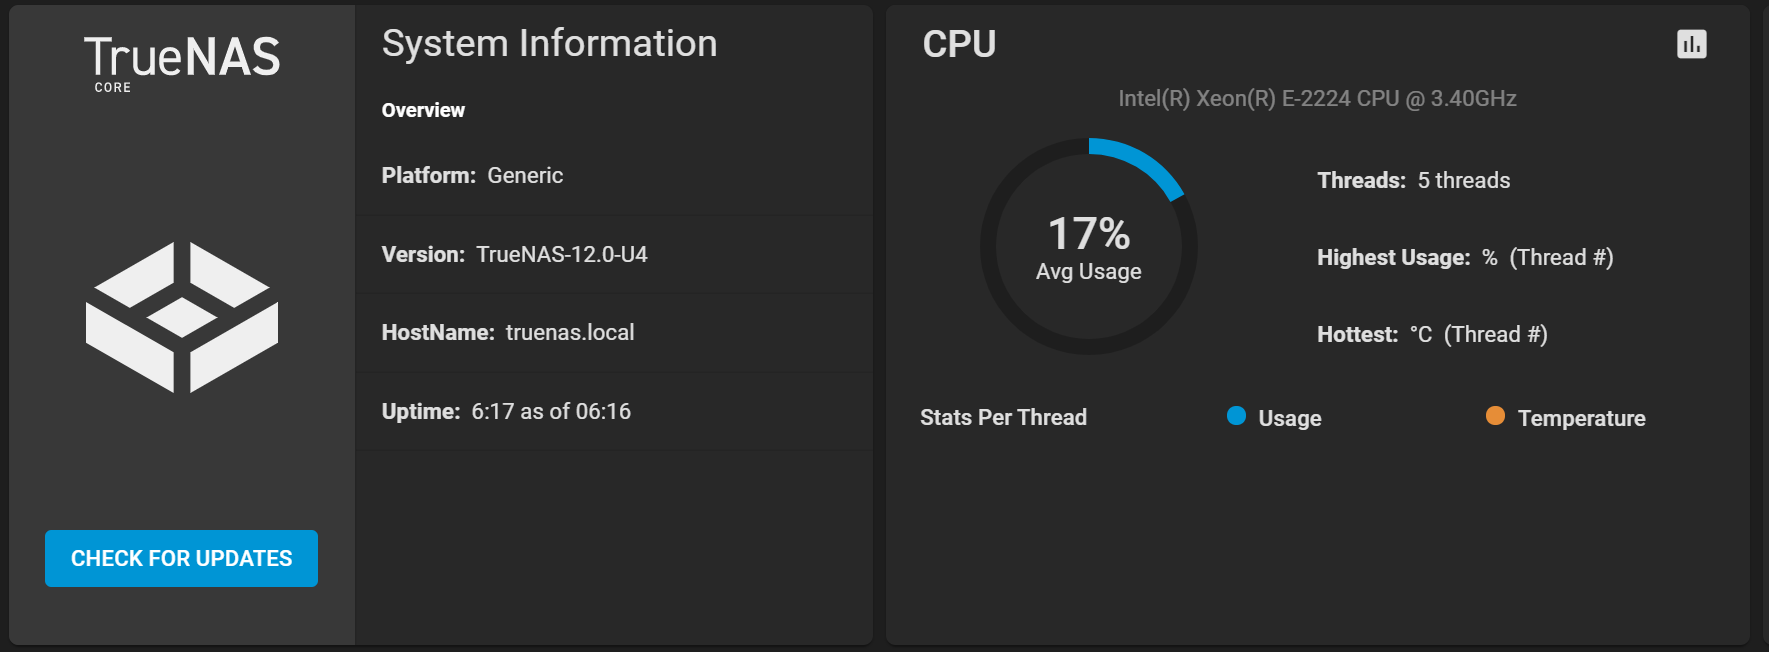Click the orange Temperature legend dot
Image resolution: width=1769 pixels, height=652 pixels.
point(1495,416)
